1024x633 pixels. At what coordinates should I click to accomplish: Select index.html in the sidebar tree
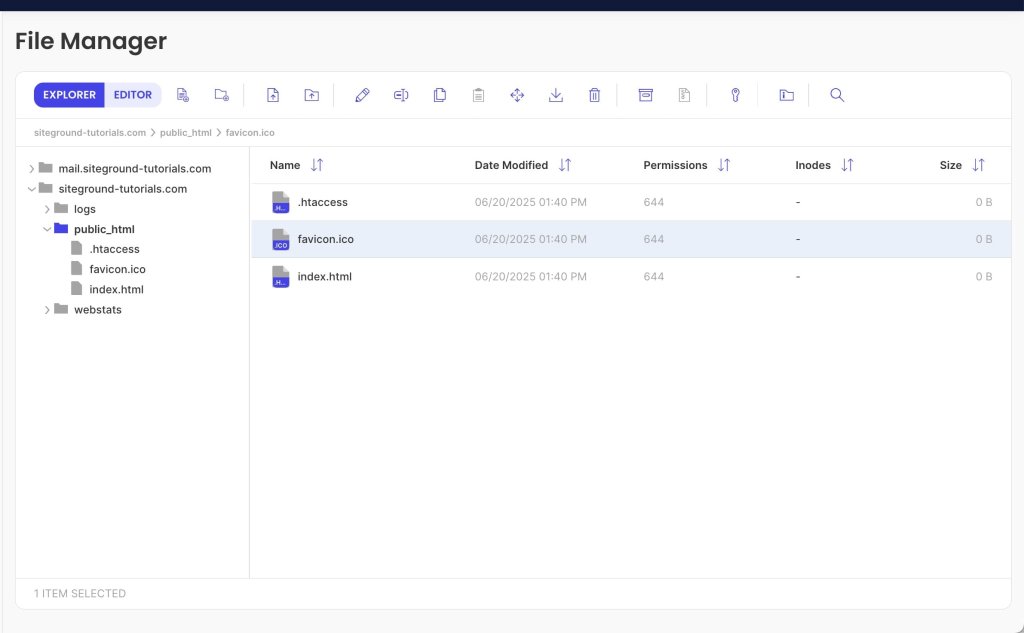116,289
